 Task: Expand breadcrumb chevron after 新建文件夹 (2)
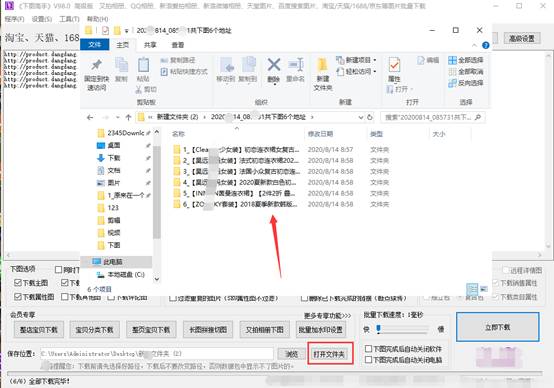tap(204, 117)
